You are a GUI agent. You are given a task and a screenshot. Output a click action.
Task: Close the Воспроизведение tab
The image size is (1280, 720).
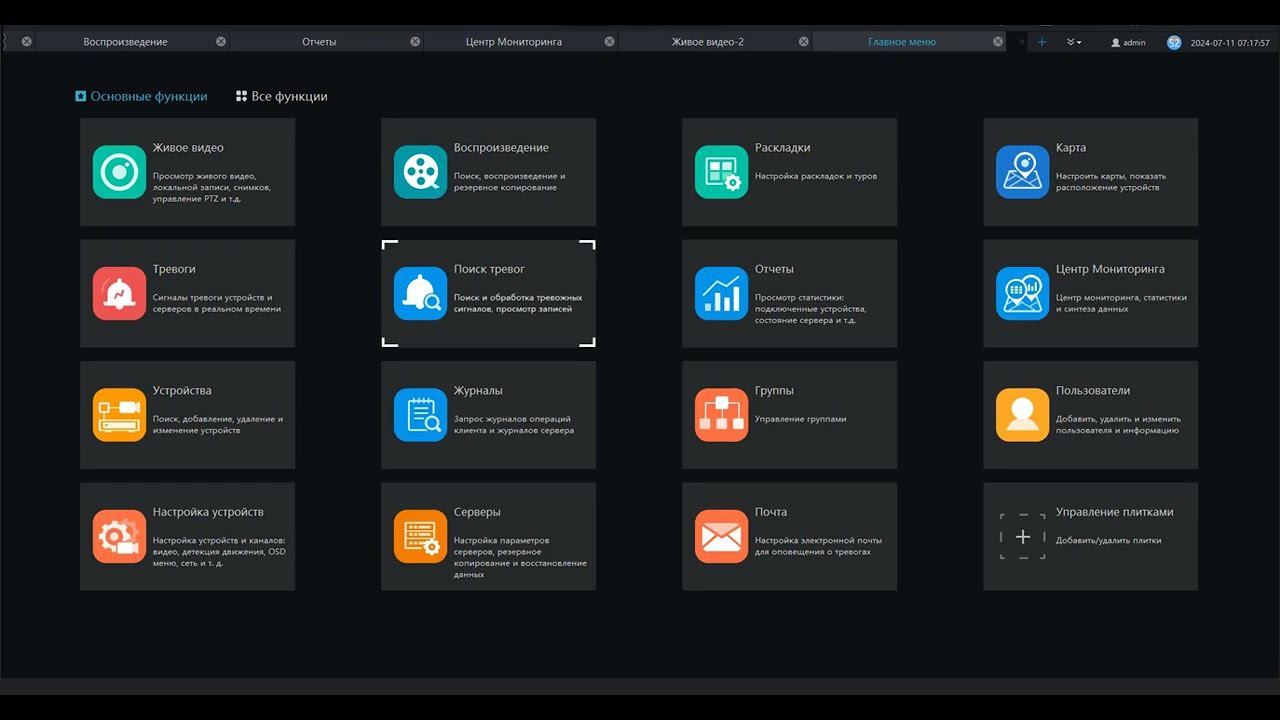pyautogui.click(x=221, y=42)
